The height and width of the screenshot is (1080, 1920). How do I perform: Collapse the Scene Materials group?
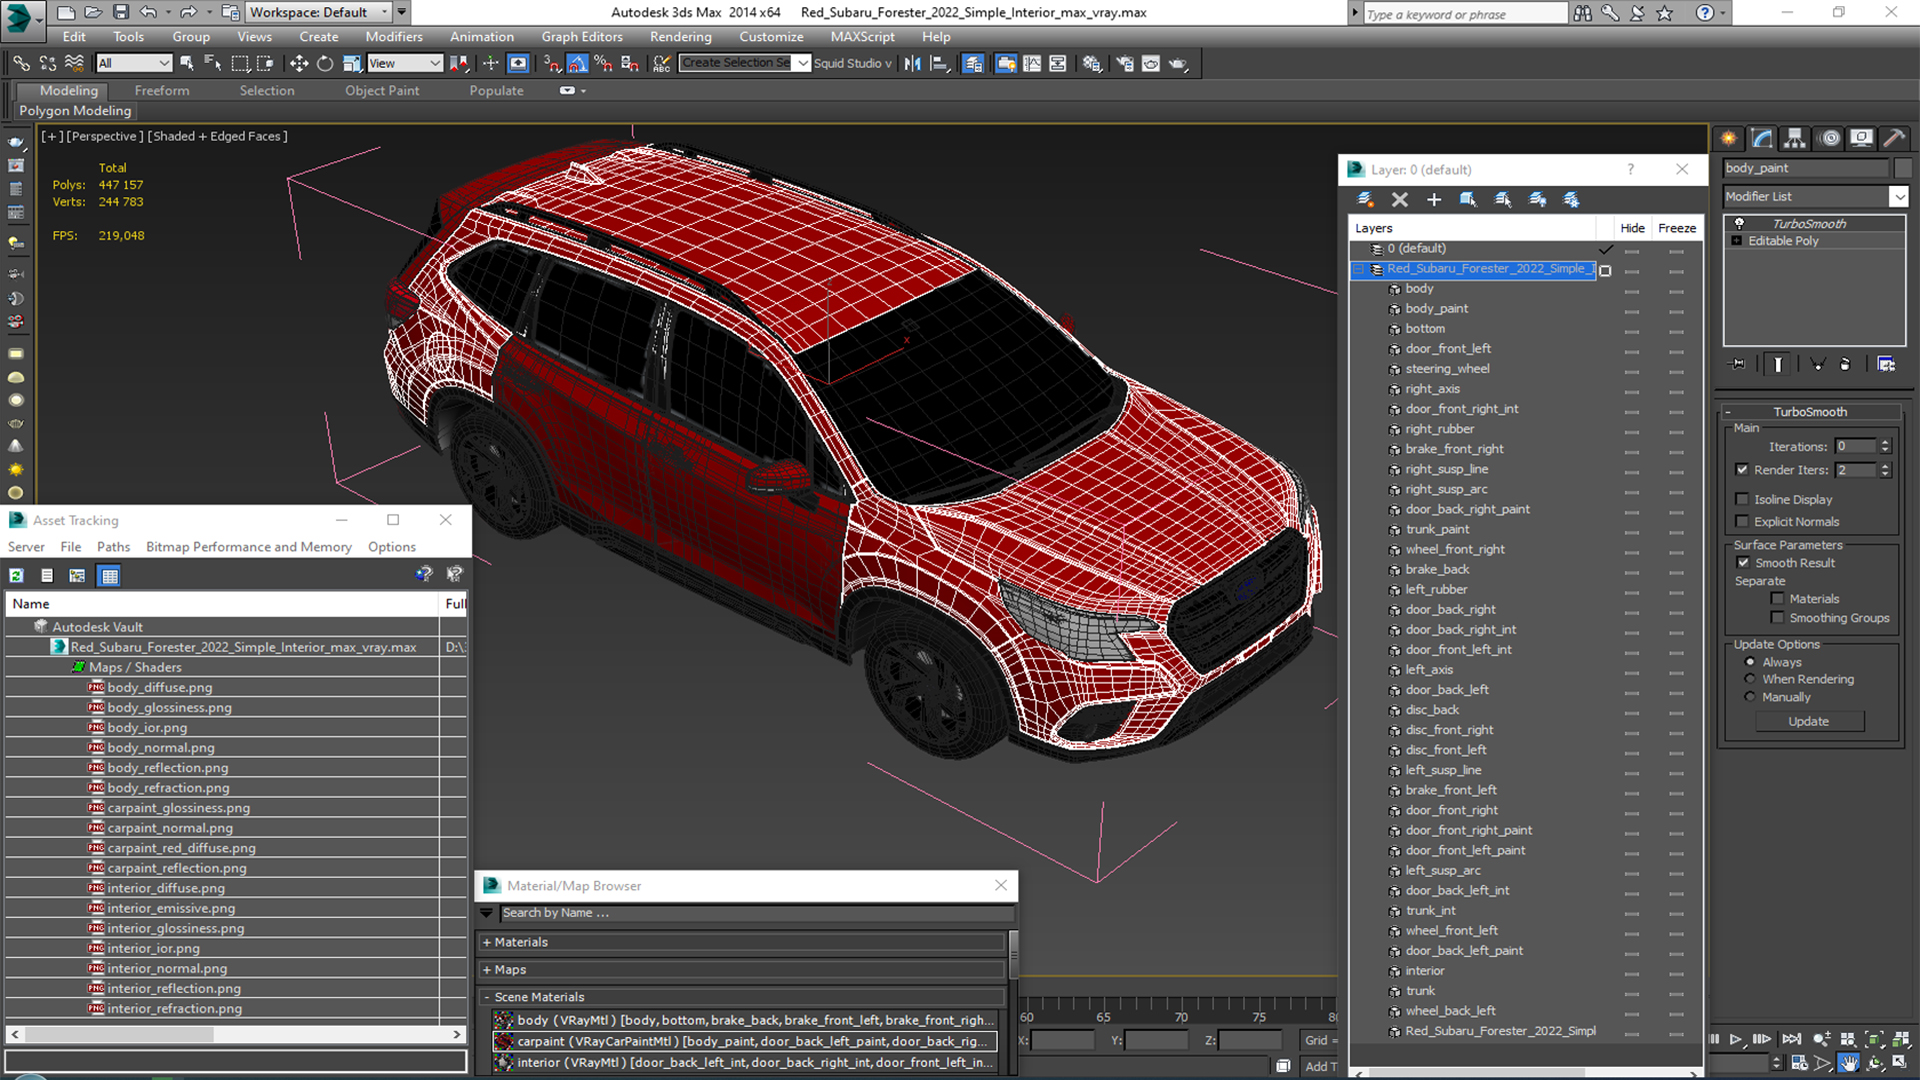pyautogui.click(x=486, y=997)
